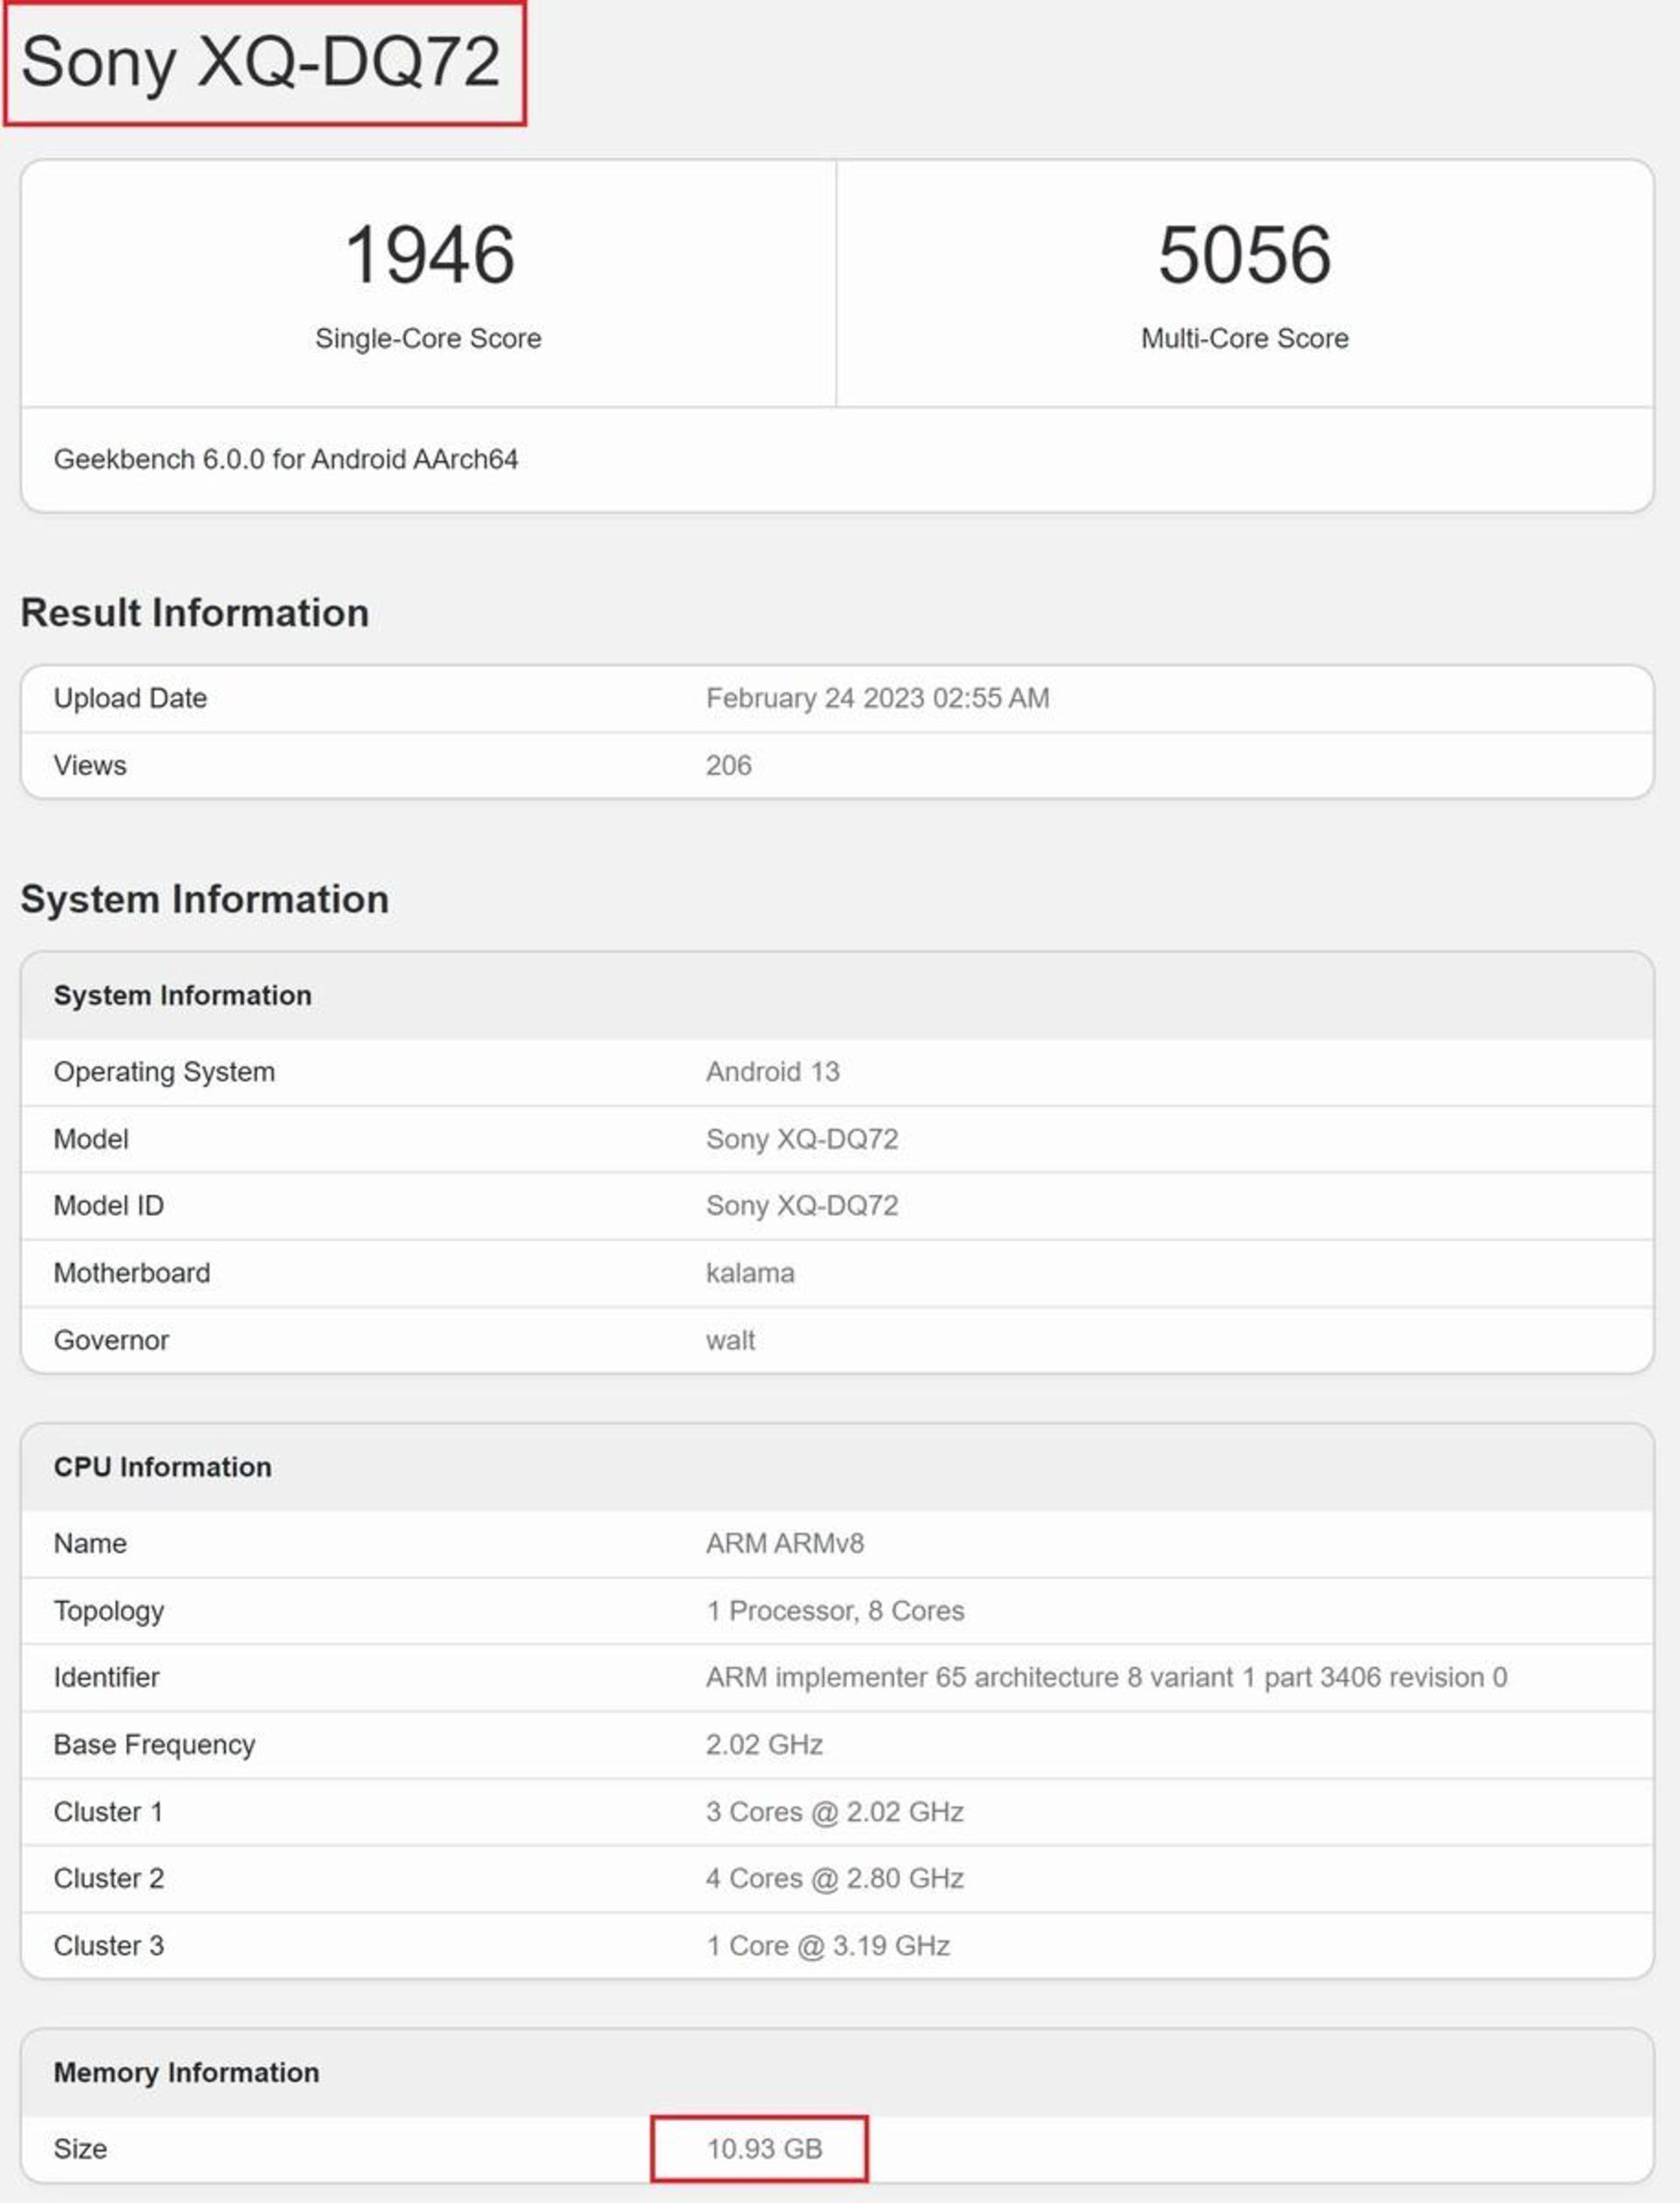Click the 1946 single-core score number
The height and width of the screenshot is (2203, 1680).
429,255
